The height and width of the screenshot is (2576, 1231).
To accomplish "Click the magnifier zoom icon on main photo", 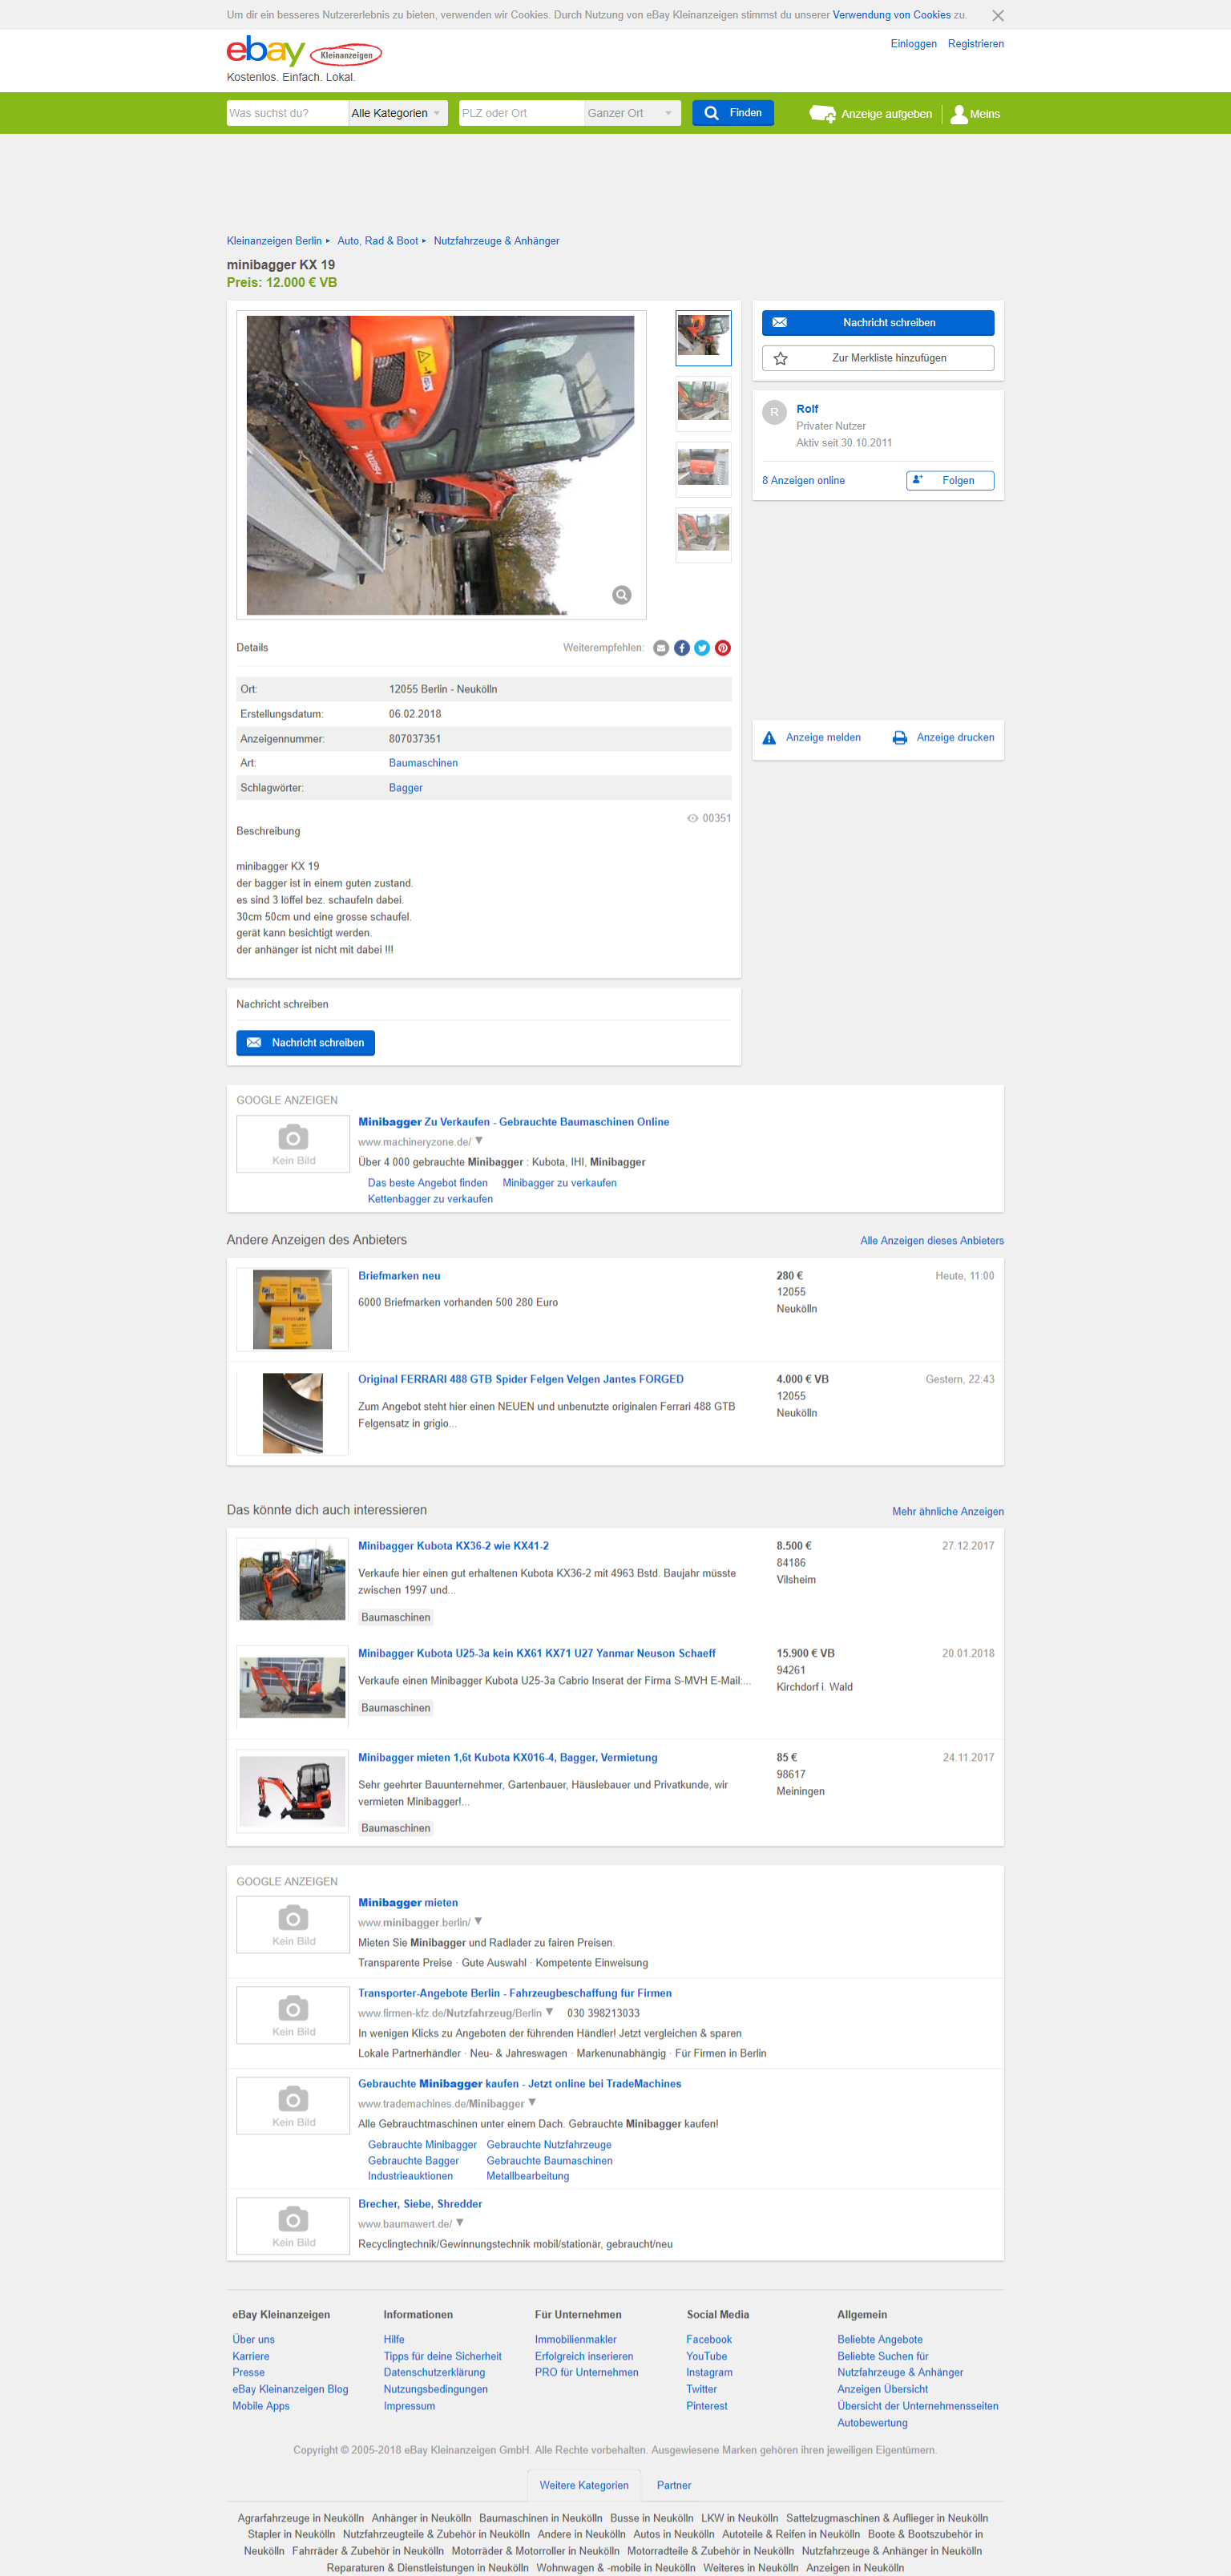I will 621,595.
